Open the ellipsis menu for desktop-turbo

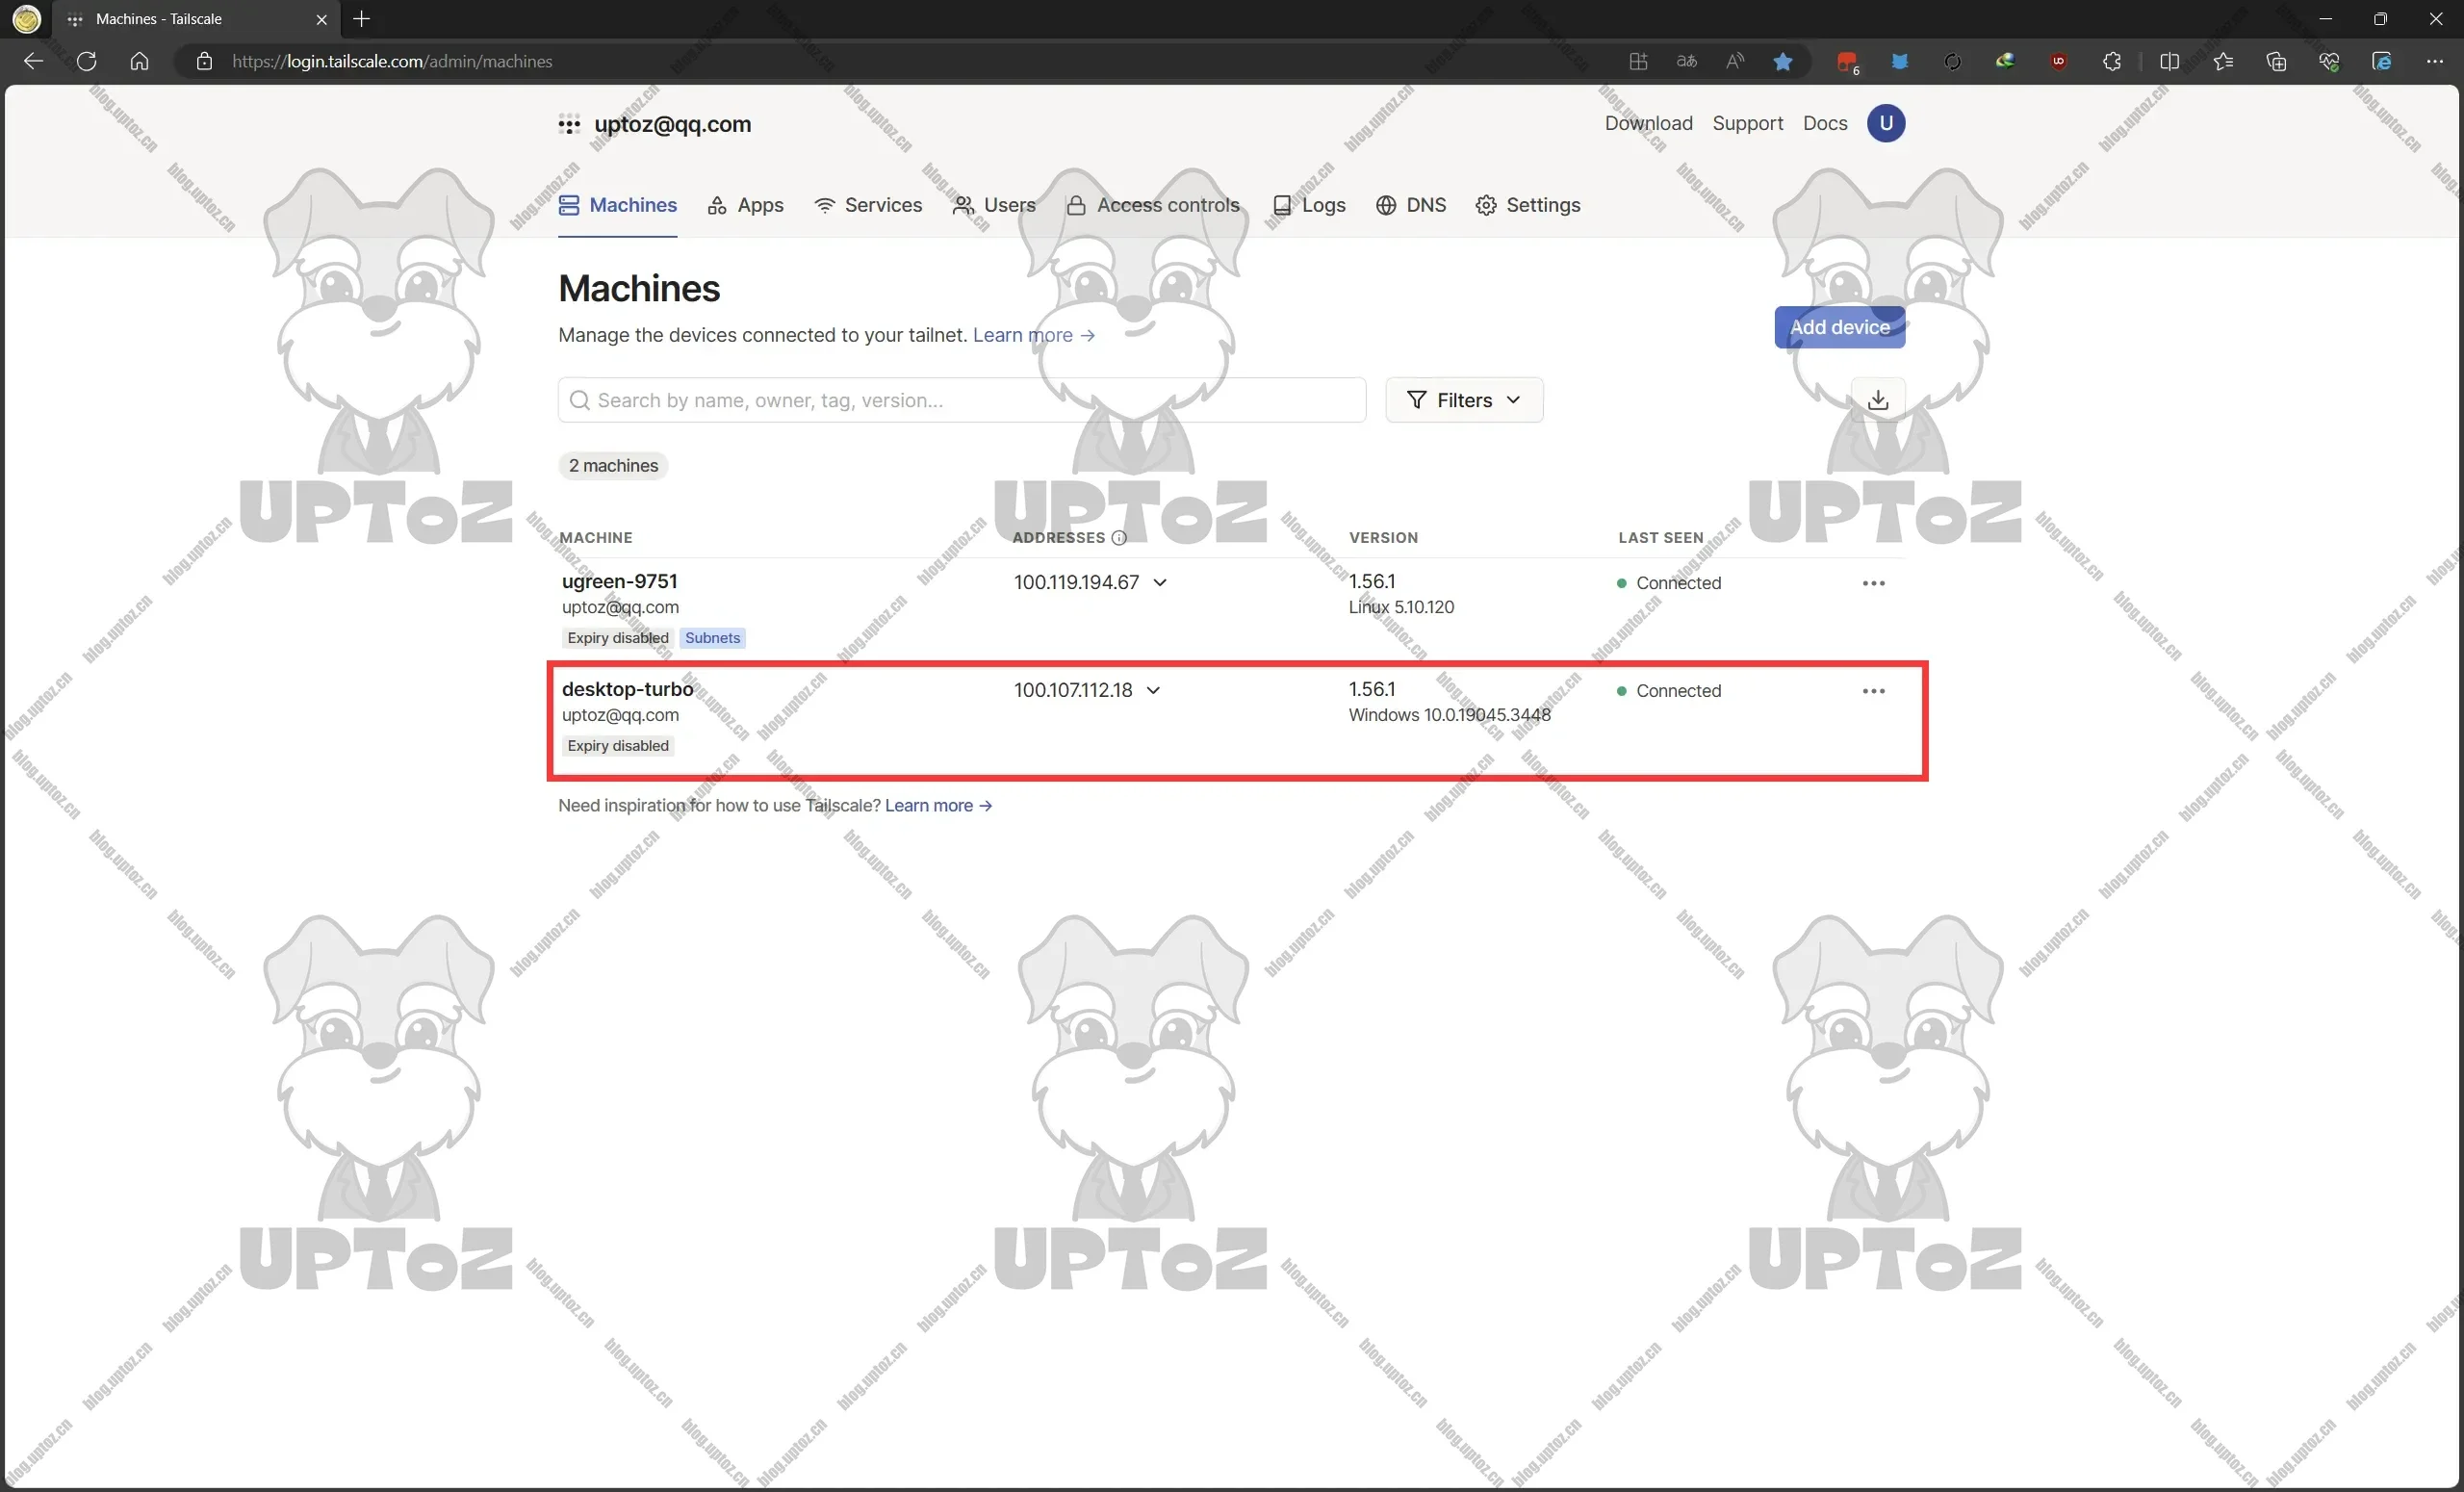(1873, 691)
